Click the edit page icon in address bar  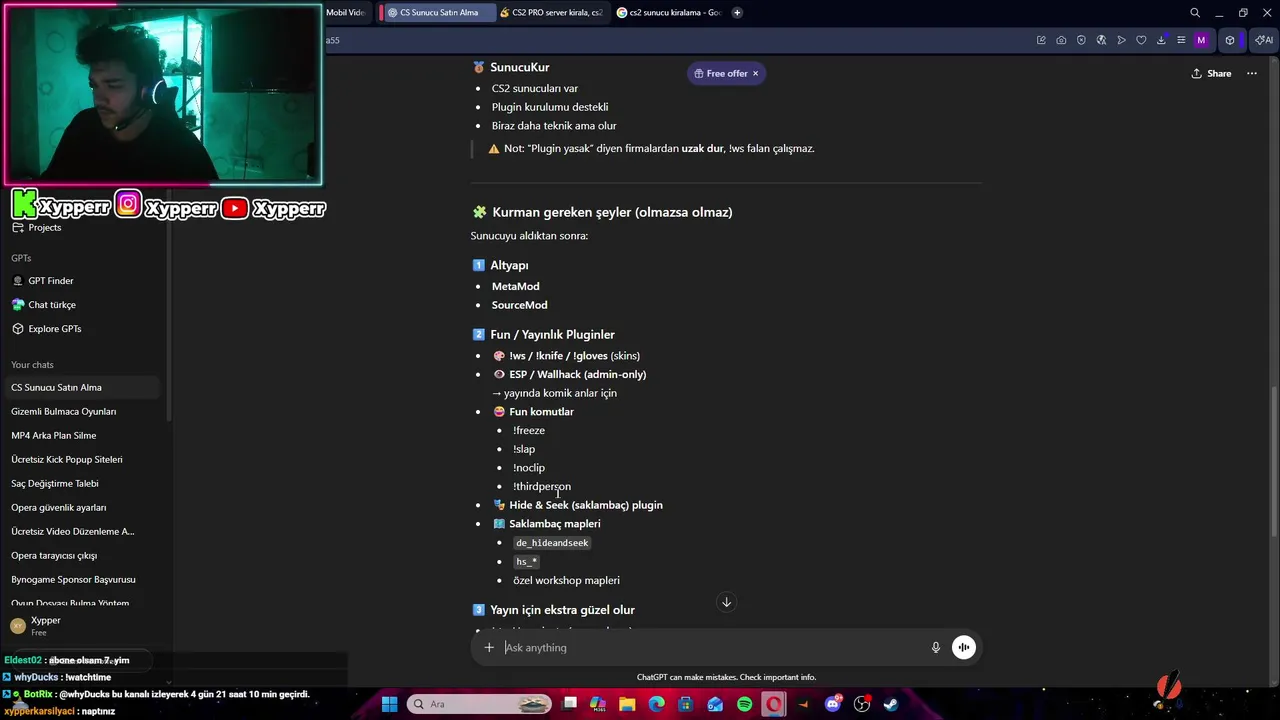coord(1041,40)
